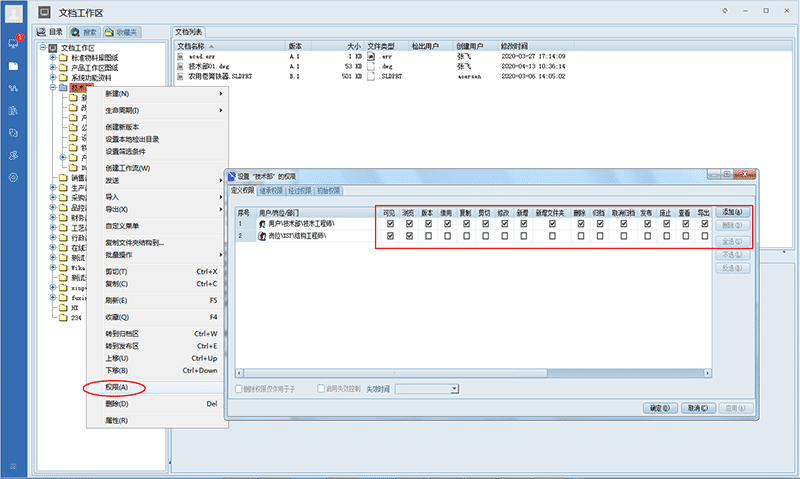Check the 启用失效控制 checkbox
The width and height of the screenshot is (800, 479).
[x=320, y=388]
